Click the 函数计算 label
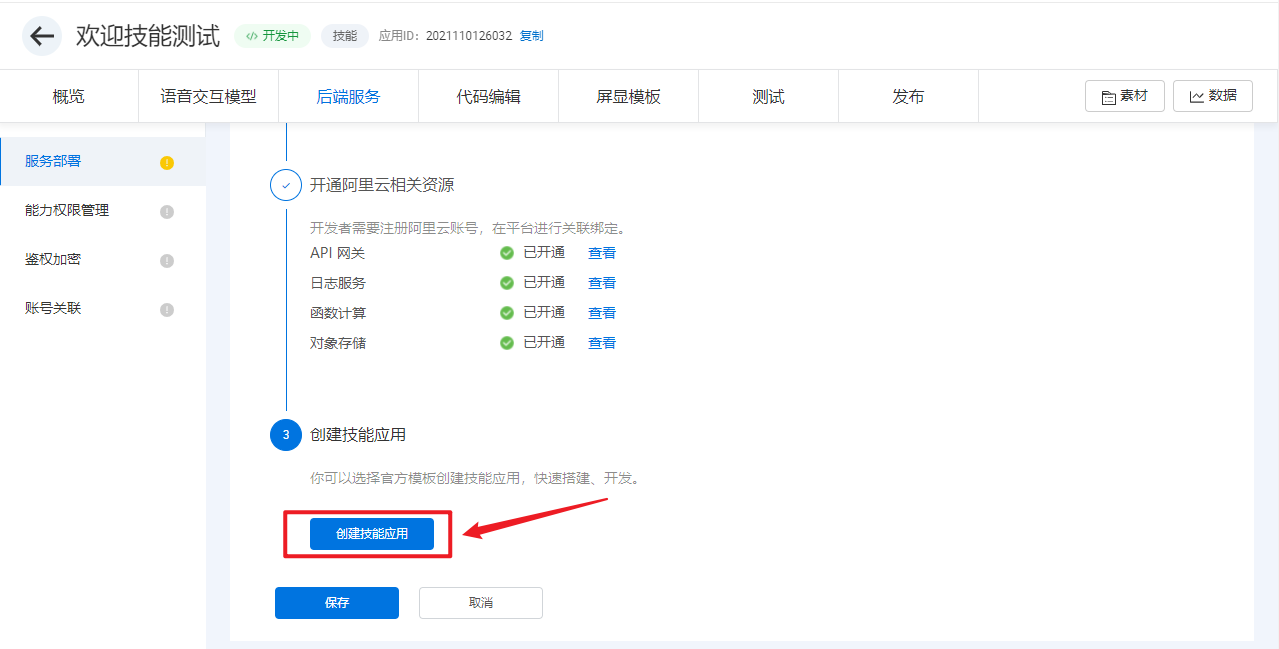This screenshot has height=649, width=1279. pos(338,313)
